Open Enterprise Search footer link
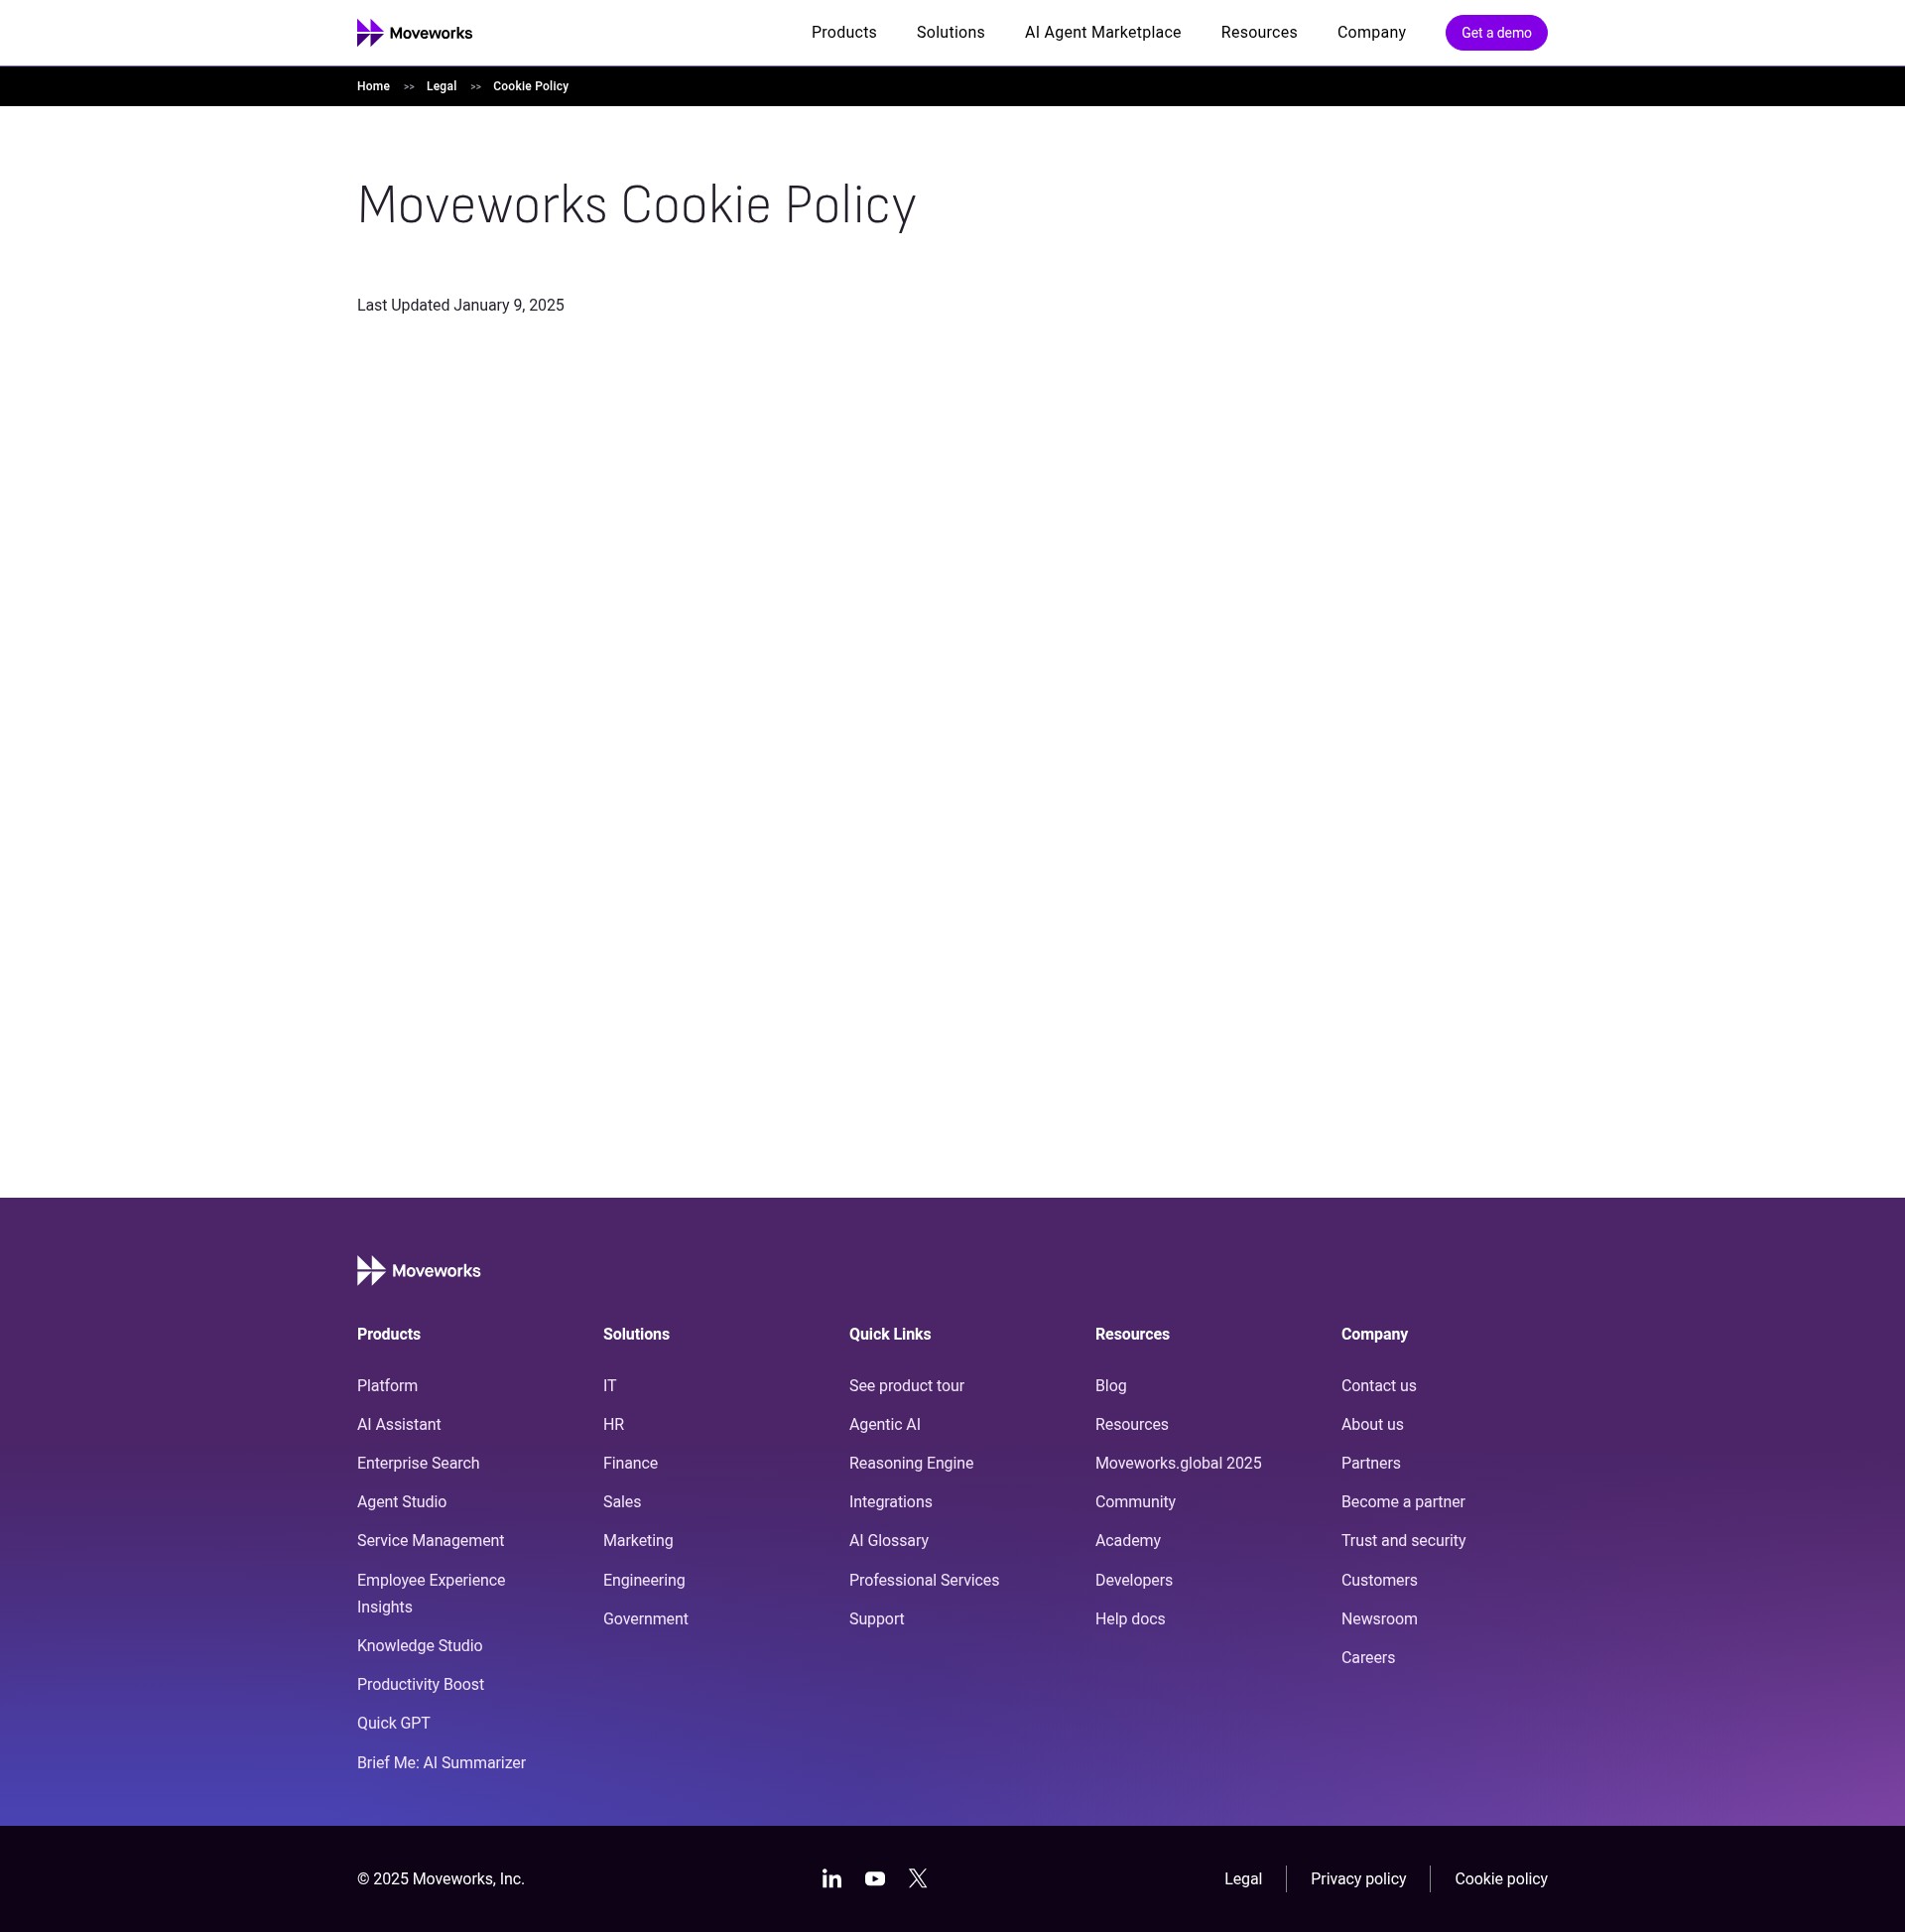 click(418, 1464)
